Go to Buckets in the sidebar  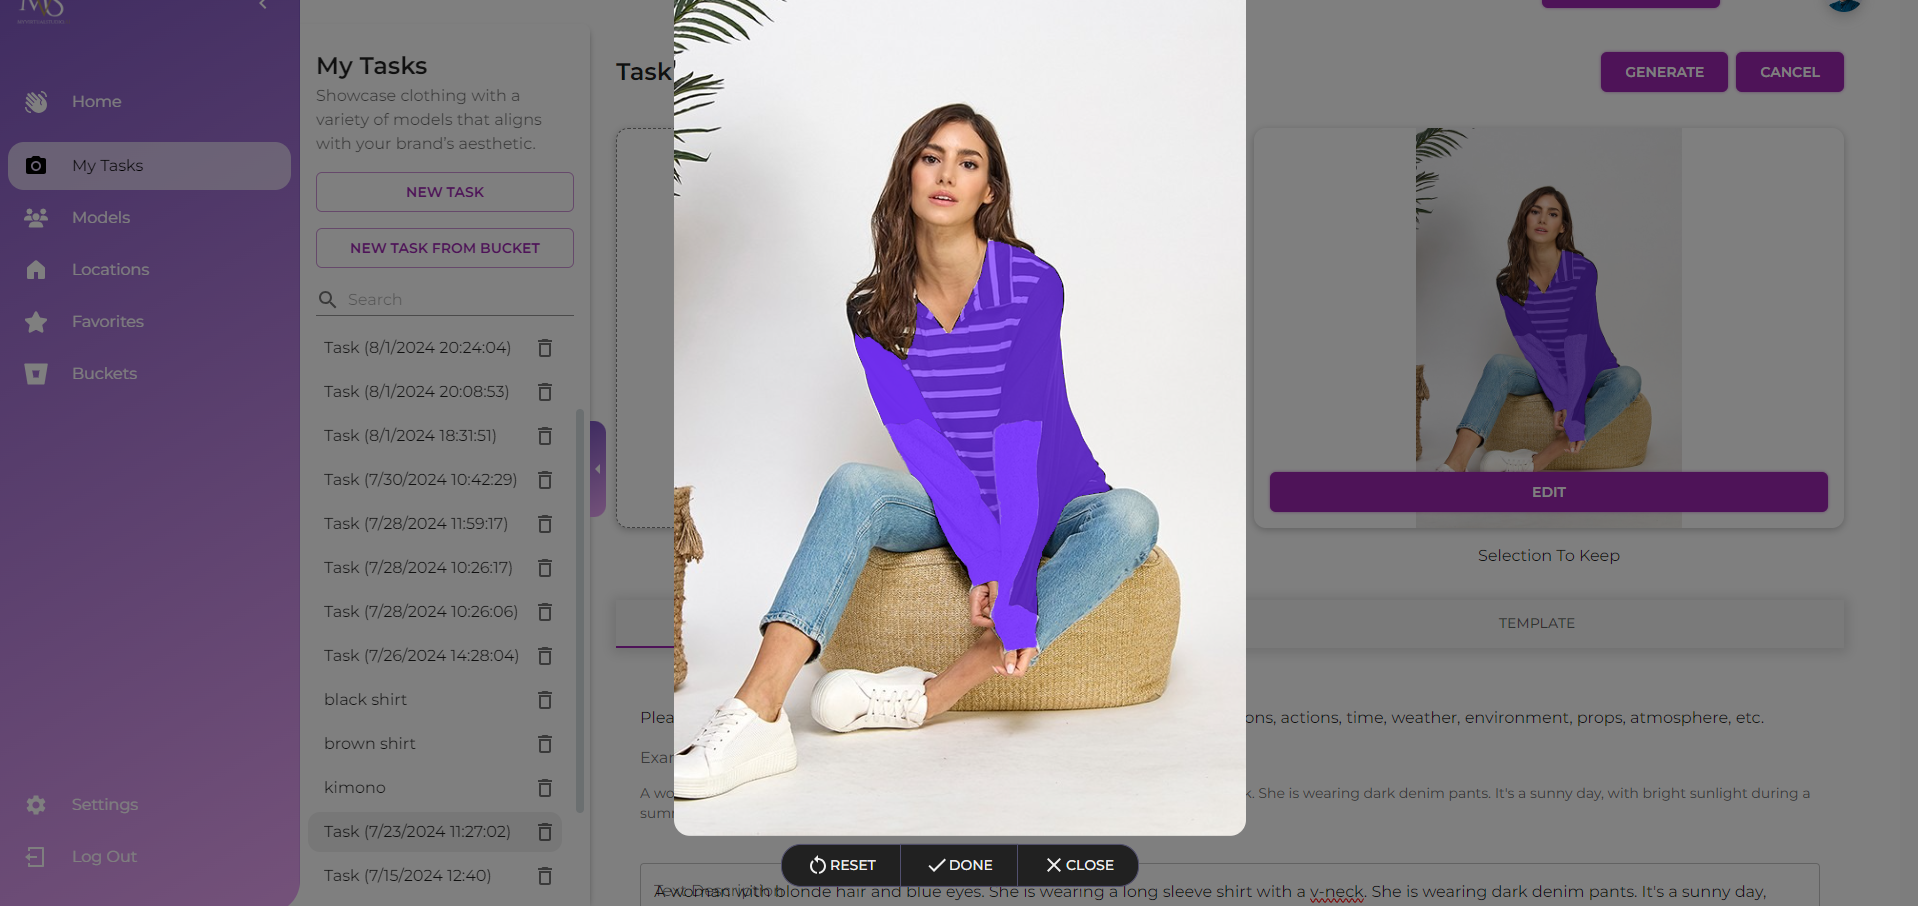pyautogui.click(x=104, y=374)
